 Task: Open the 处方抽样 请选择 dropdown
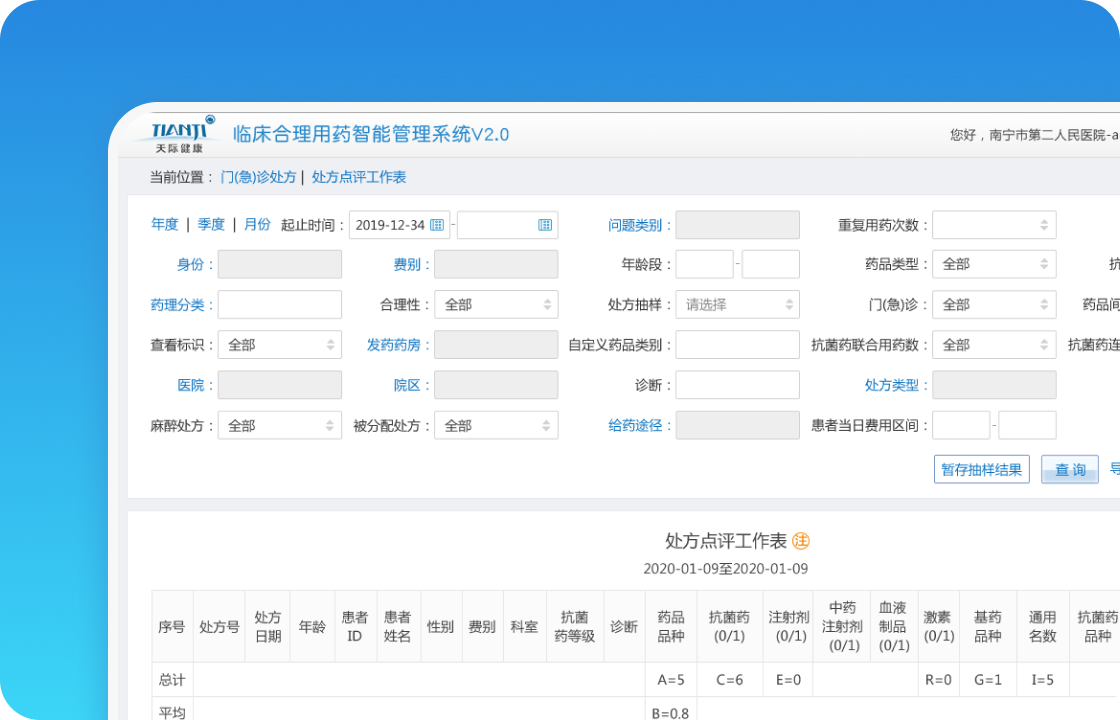pos(738,305)
